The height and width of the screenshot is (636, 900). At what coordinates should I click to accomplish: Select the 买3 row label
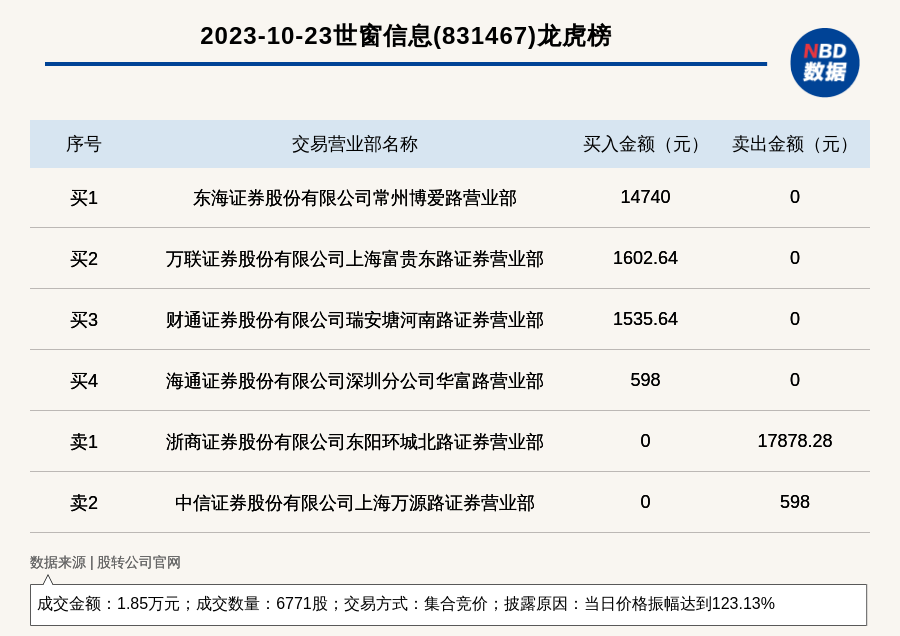(x=84, y=320)
